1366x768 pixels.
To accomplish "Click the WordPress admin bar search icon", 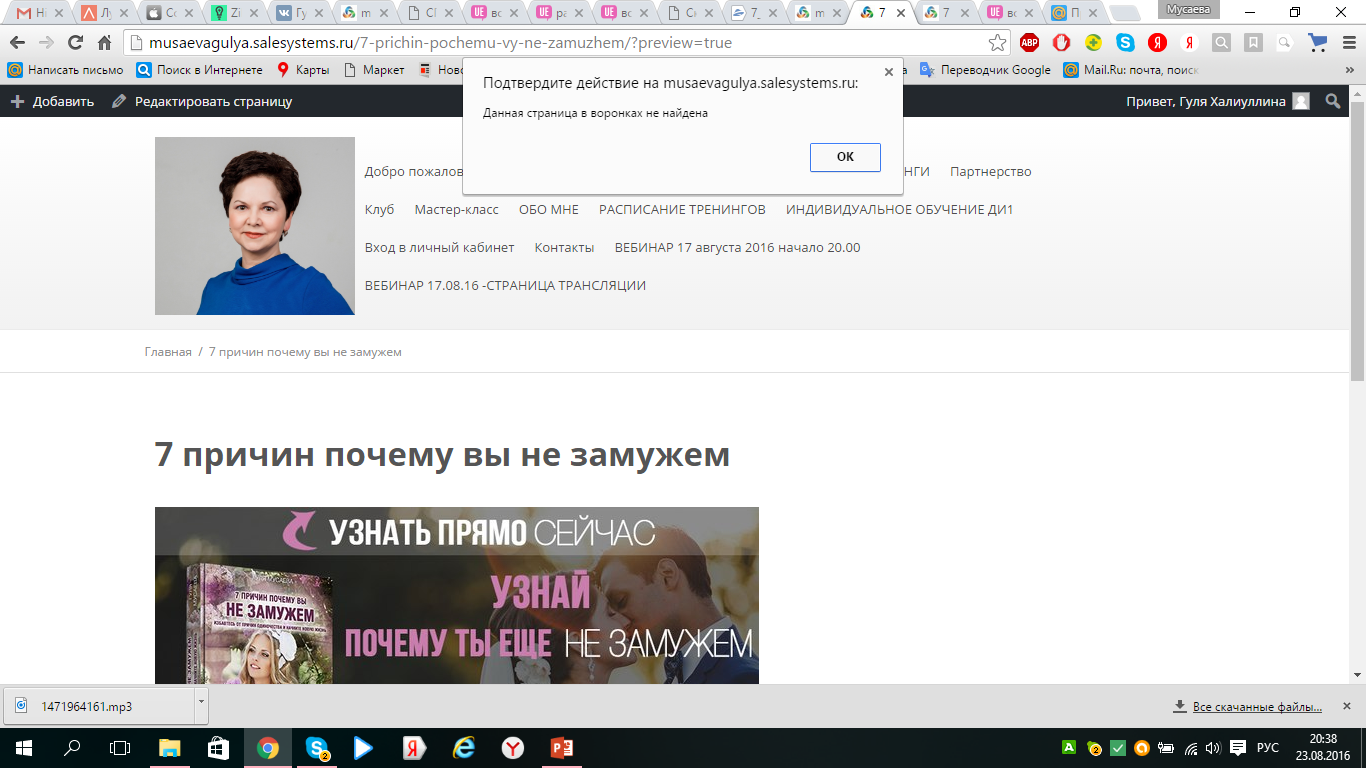I will pyautogui.click(x=1333, y=101).
